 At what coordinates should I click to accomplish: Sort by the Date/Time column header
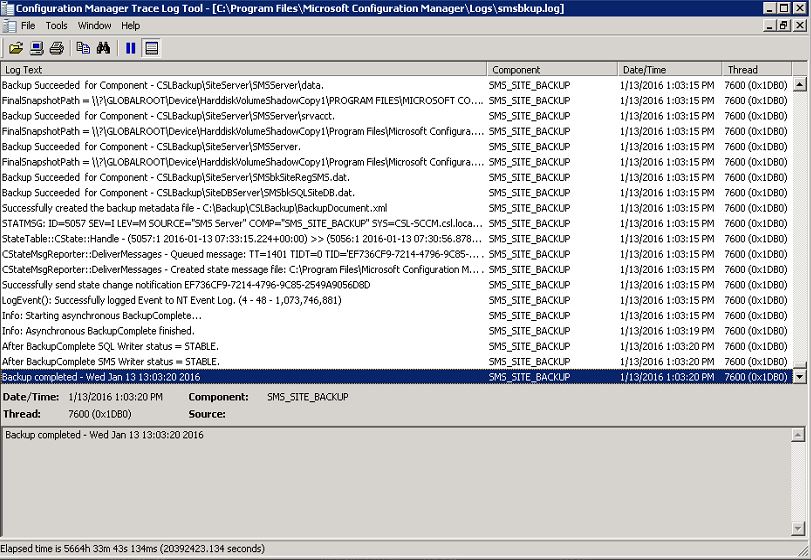click(x=670, y=69)
